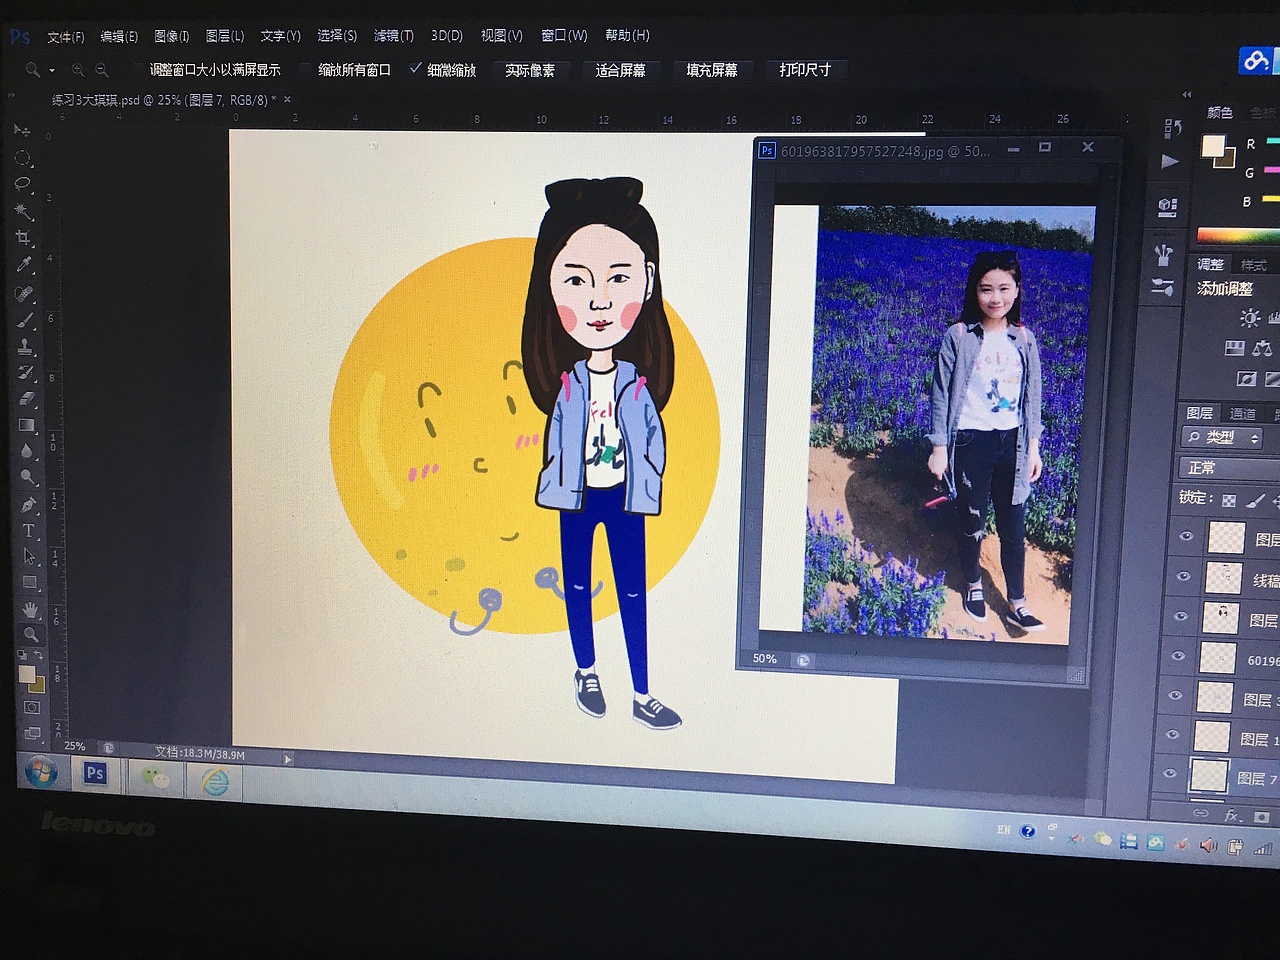Change screen mode icon in toolbox
This screenshot has height=960, width=1280.
(32, 733)
